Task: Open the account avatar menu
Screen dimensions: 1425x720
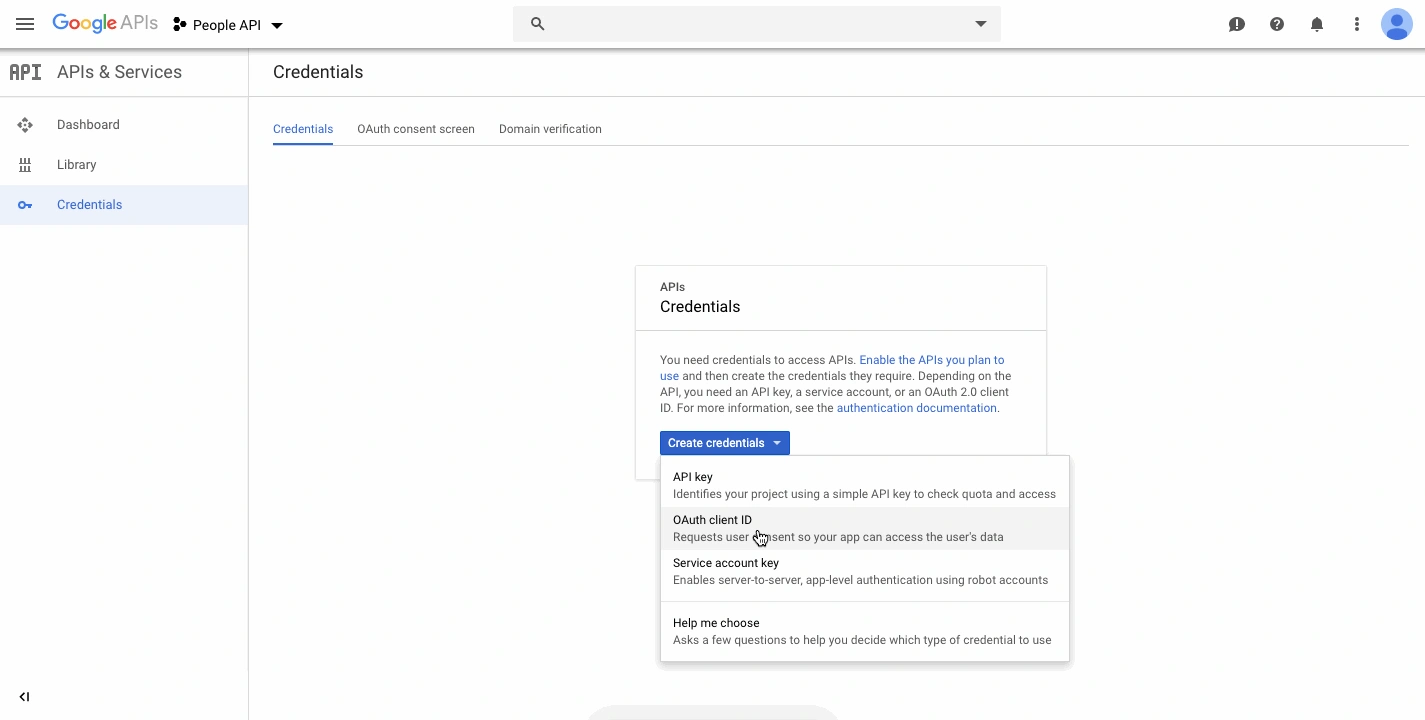Action: [1397, 24]
